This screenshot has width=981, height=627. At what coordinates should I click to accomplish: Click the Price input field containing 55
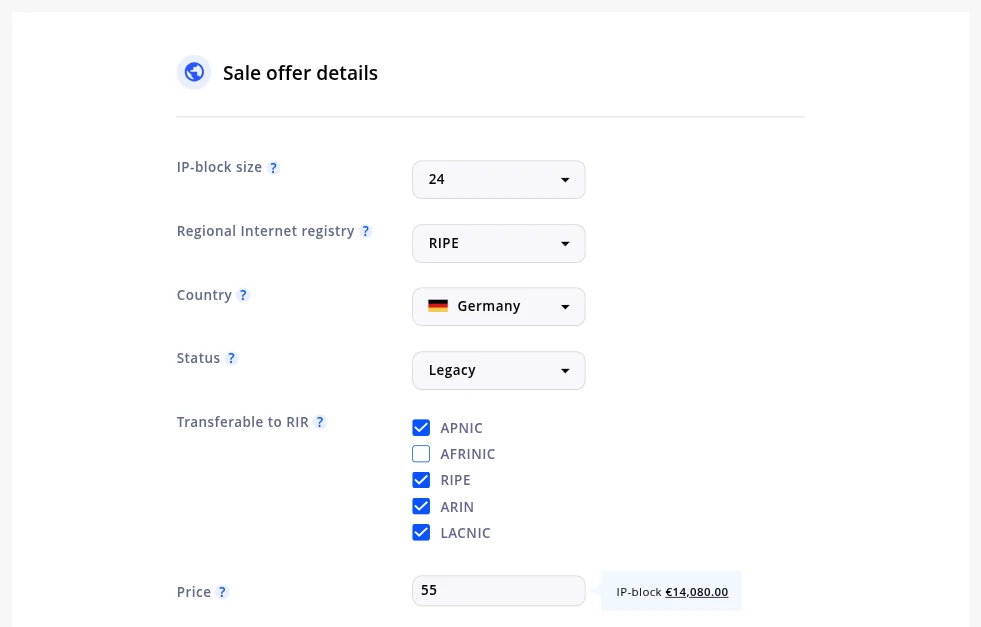point(498,590)
